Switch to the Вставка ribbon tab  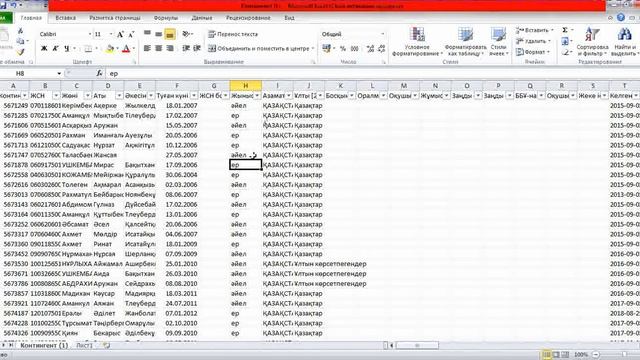point(65,18)
